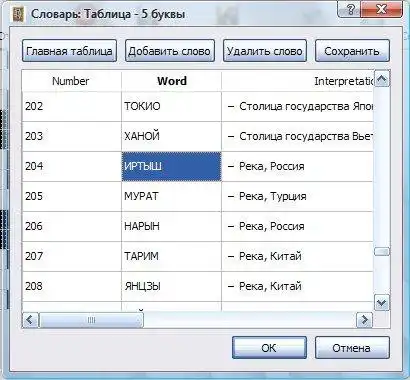Confirm with the OK button
Viewport: 410px width, 380px height.
coord(269,348)
